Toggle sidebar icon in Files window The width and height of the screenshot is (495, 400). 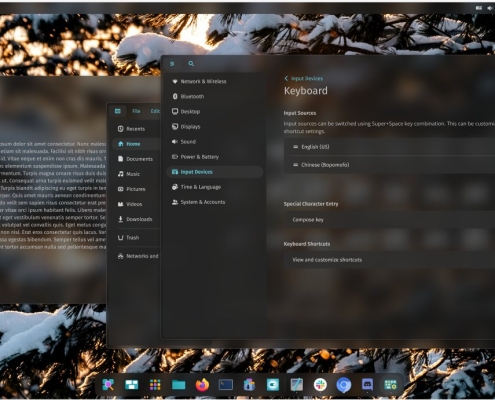(x=118, y=111)
